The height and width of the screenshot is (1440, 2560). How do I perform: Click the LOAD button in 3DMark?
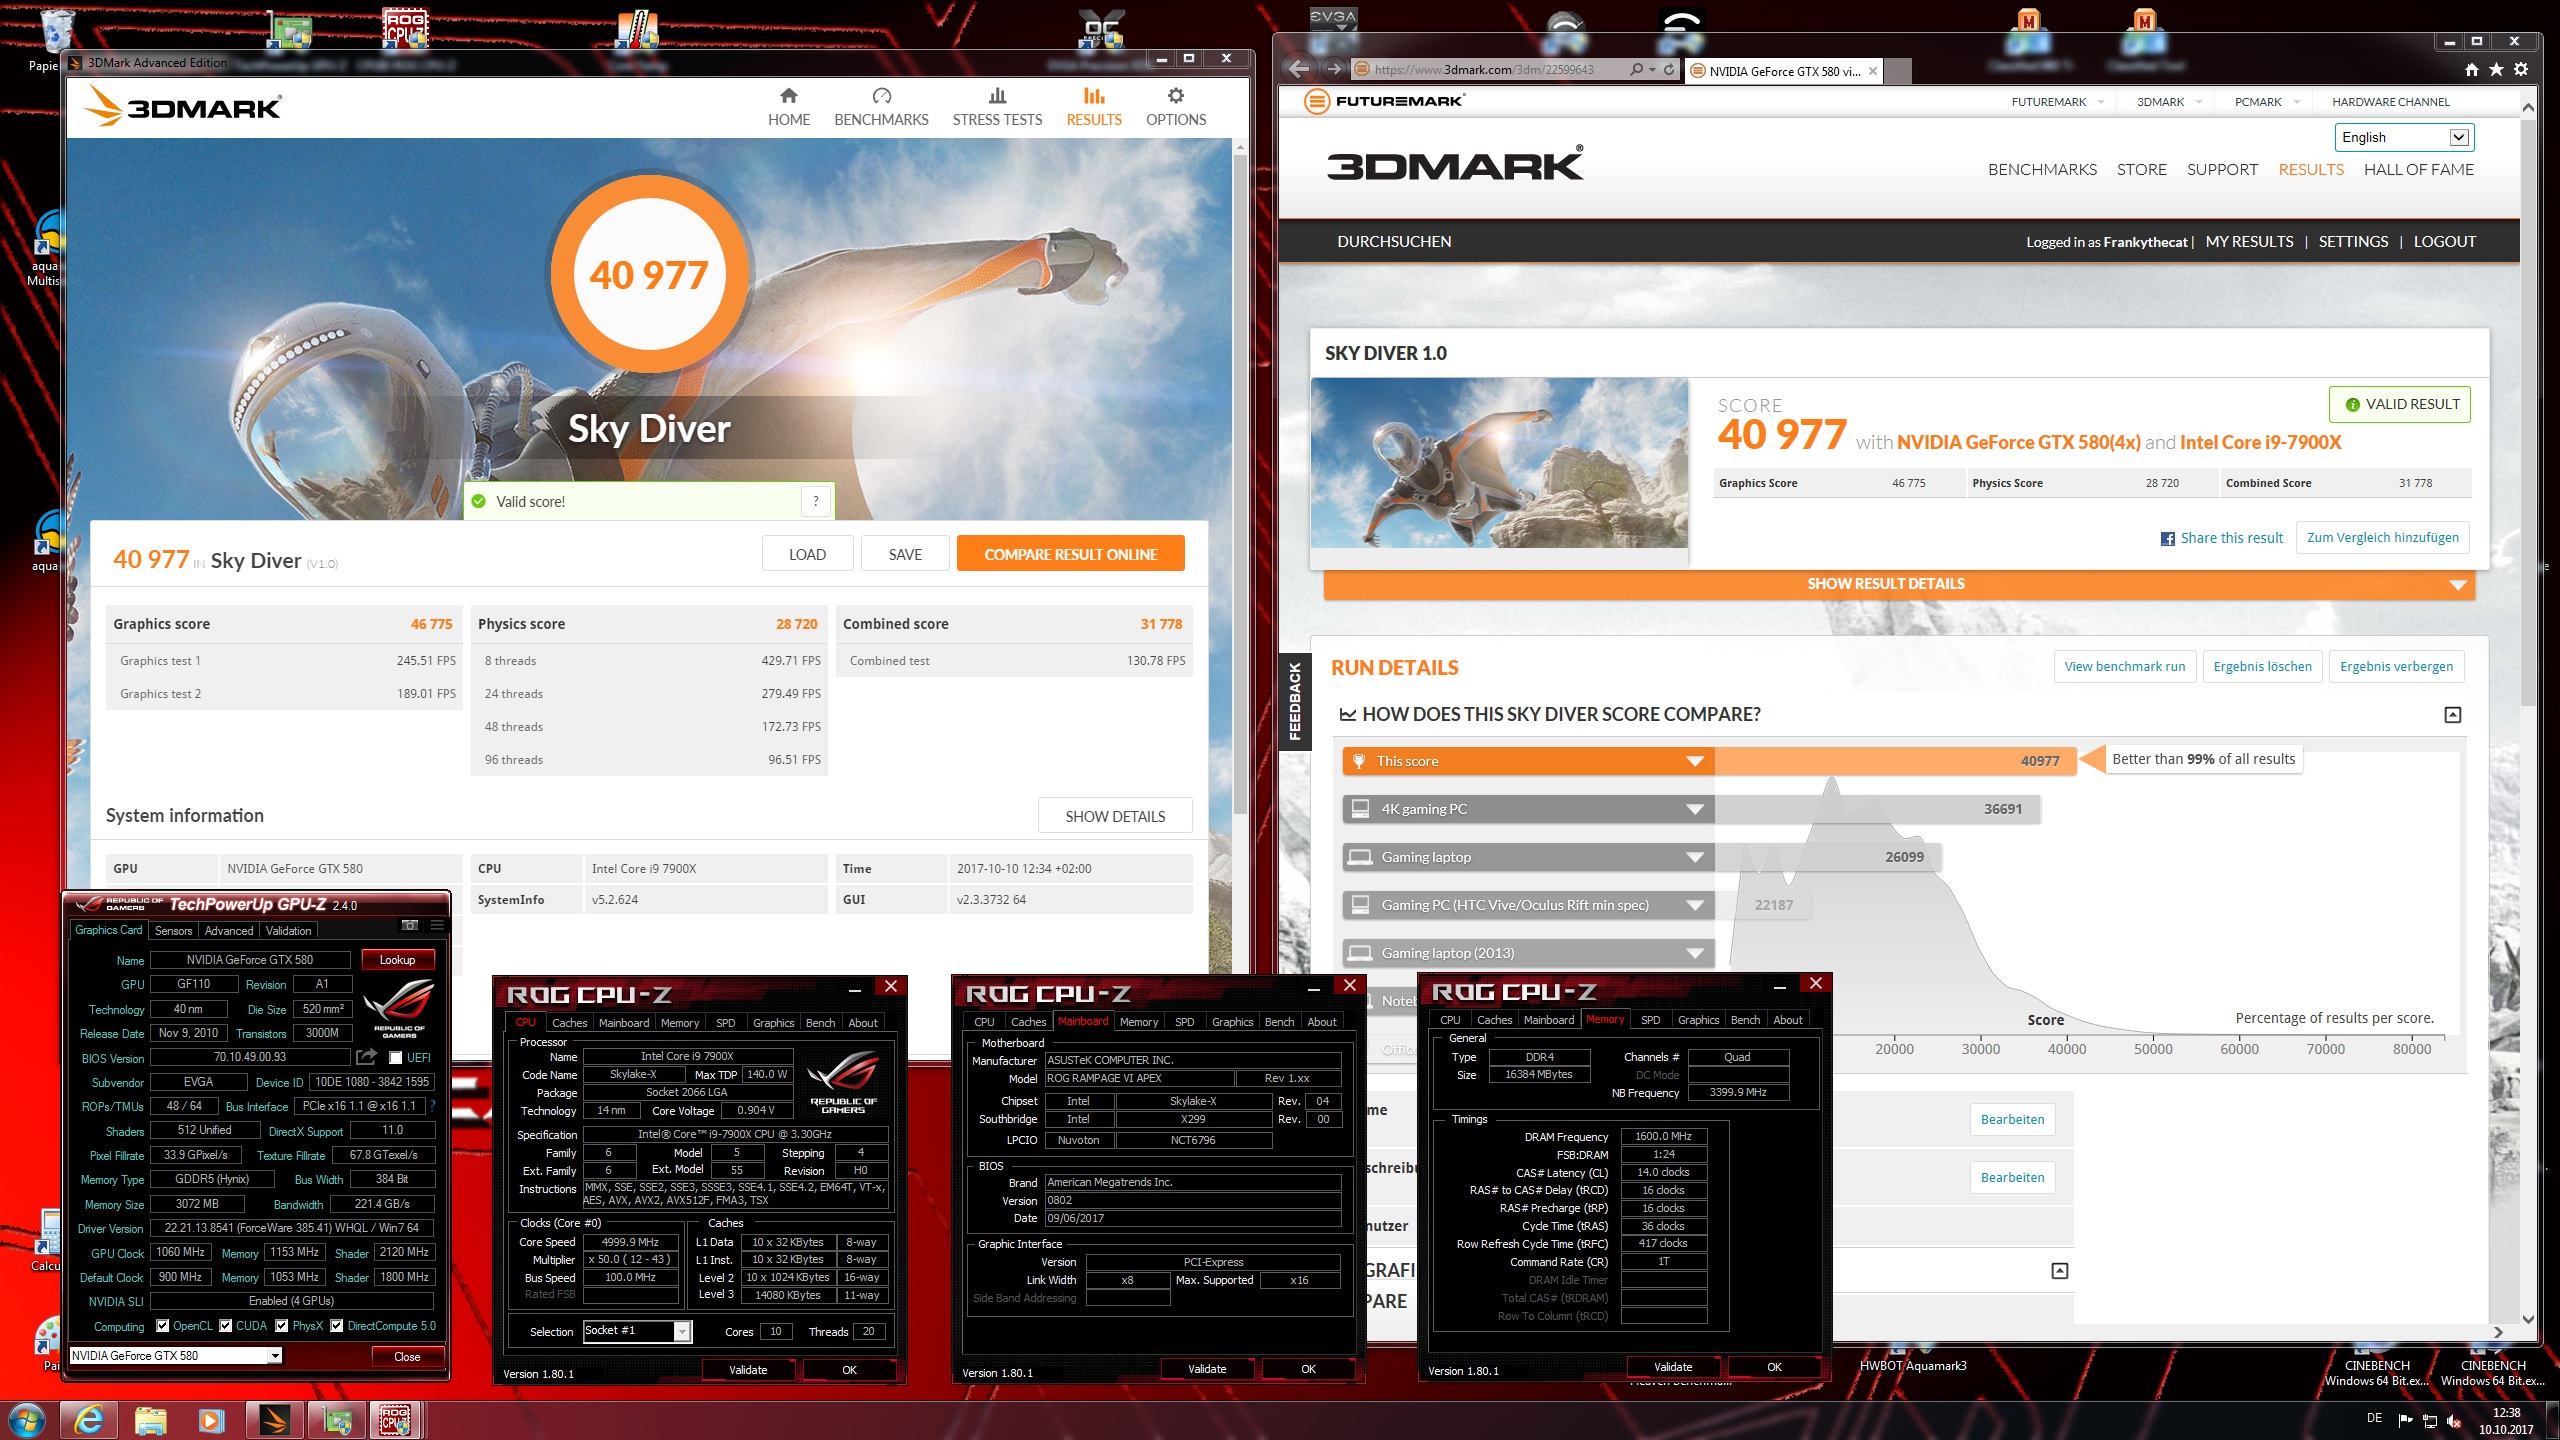(807, 554)
